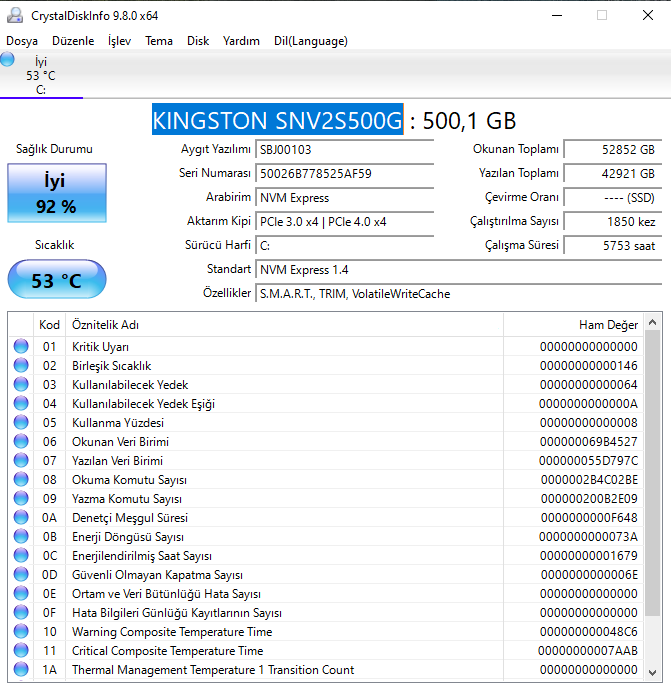Click the scroll down arrow of attribute list
The width and height of the screenshot is (671, 691).
(x=652, y=672)
